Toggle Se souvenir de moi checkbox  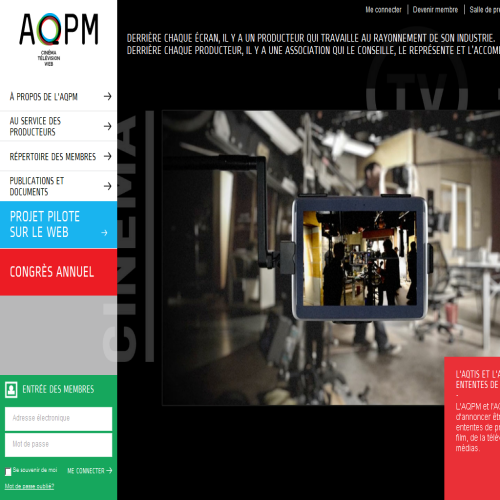point(8,472)
